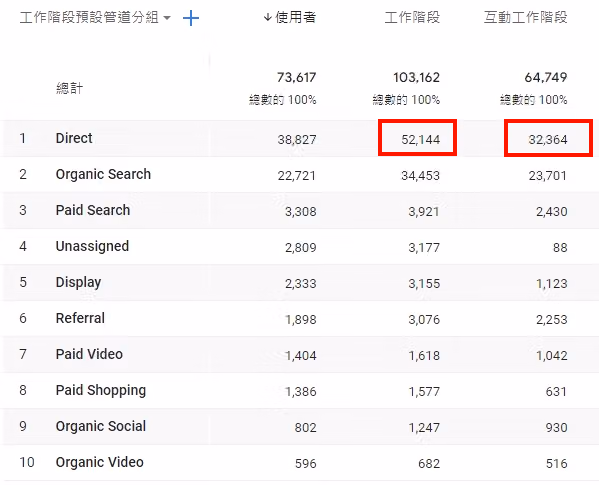599x485 pixels.
Task: Select the Organic Search channel row
Action: [x=300, y=175]
